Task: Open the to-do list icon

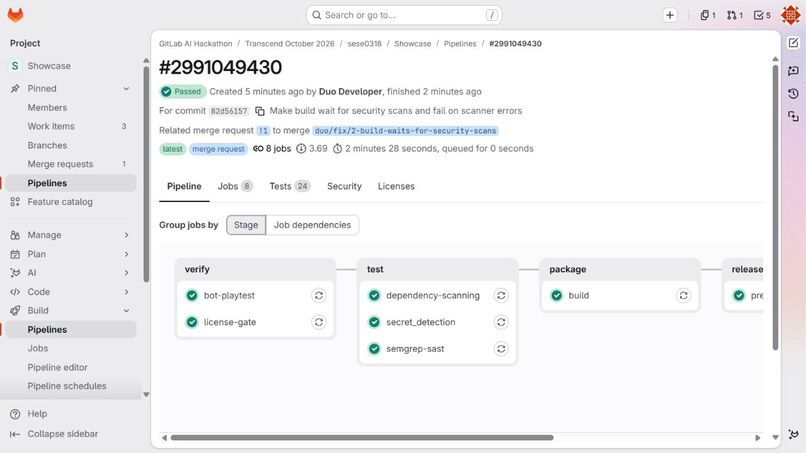Action: (x=762, y=15)
